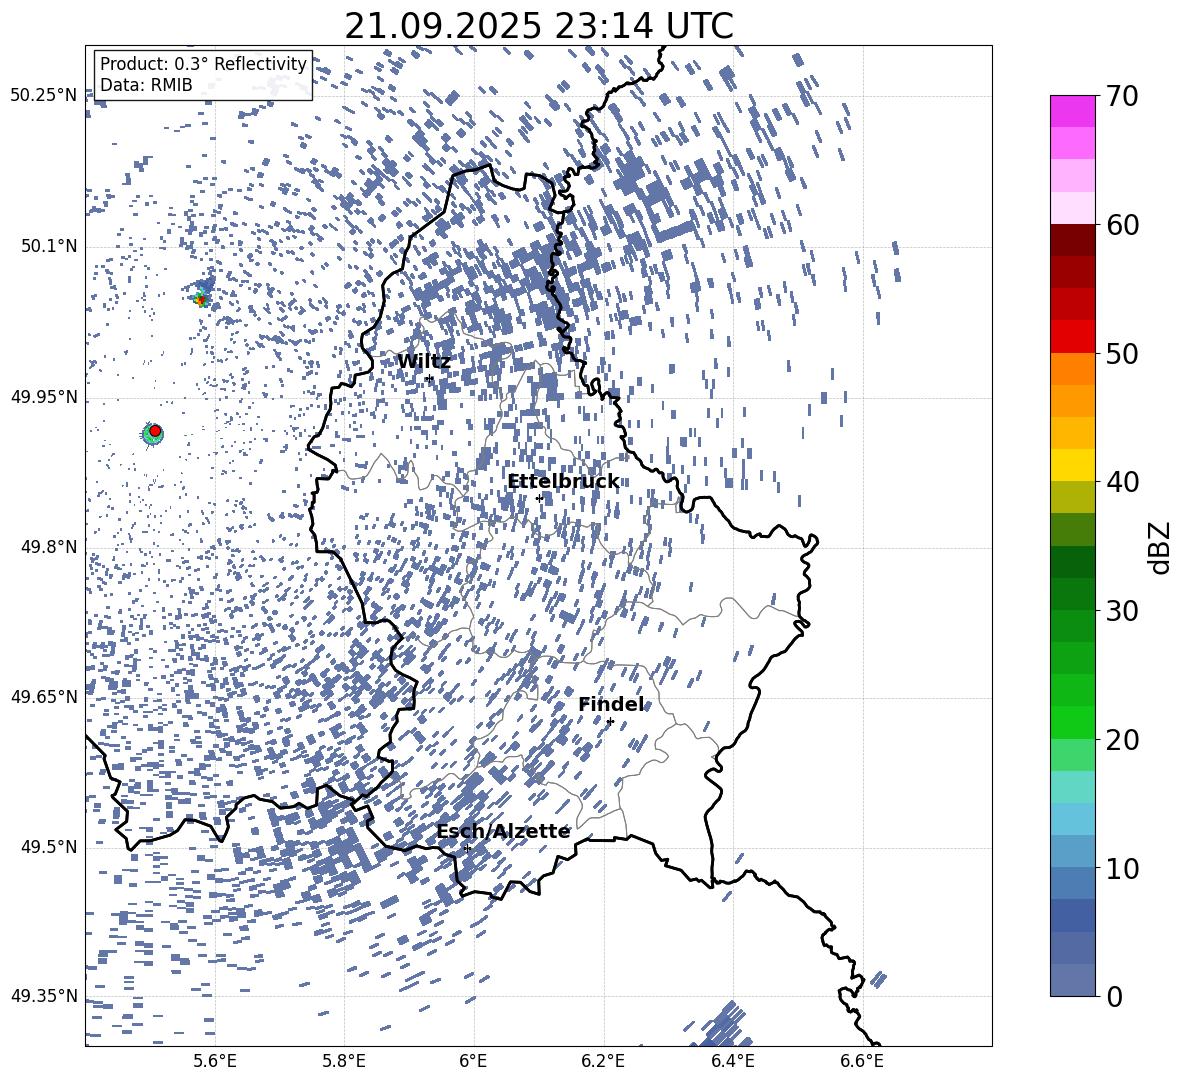Click the 10 tick on the colorbar
Viewport: 1184px width, 1081px height.
pyautogui.click(x=1122, y=867)
